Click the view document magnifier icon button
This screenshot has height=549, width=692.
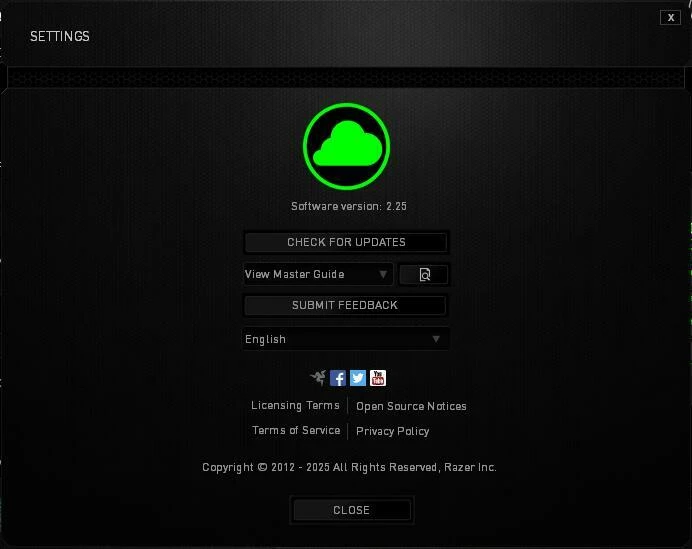tap(424, 274)
